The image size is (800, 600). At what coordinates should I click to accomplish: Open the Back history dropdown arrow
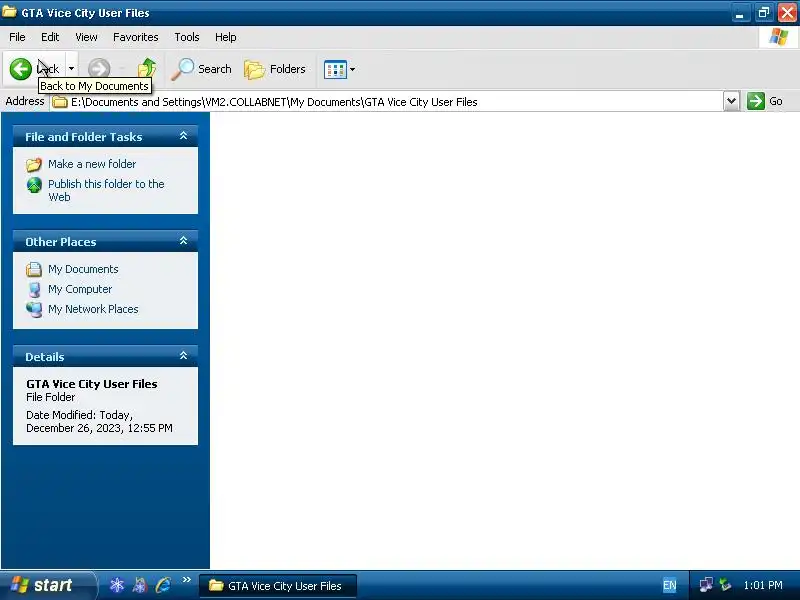pos(71,69)
